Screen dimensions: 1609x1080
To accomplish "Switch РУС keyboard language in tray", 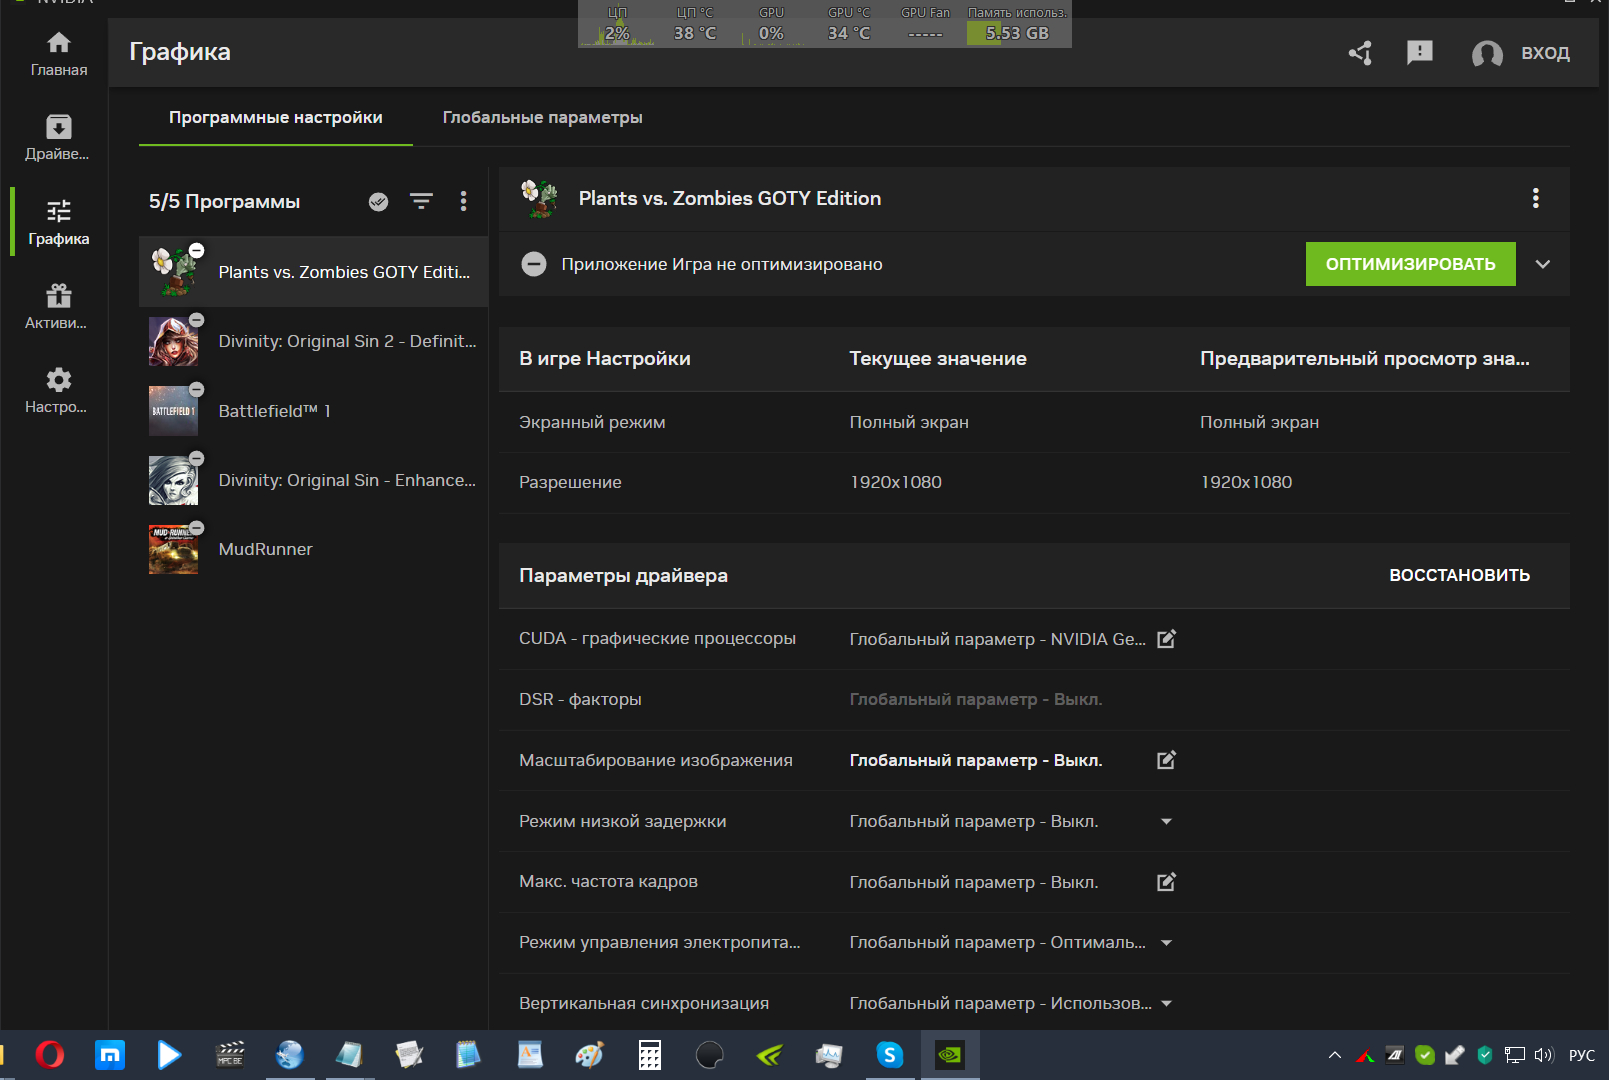I will [1582, 1055].
